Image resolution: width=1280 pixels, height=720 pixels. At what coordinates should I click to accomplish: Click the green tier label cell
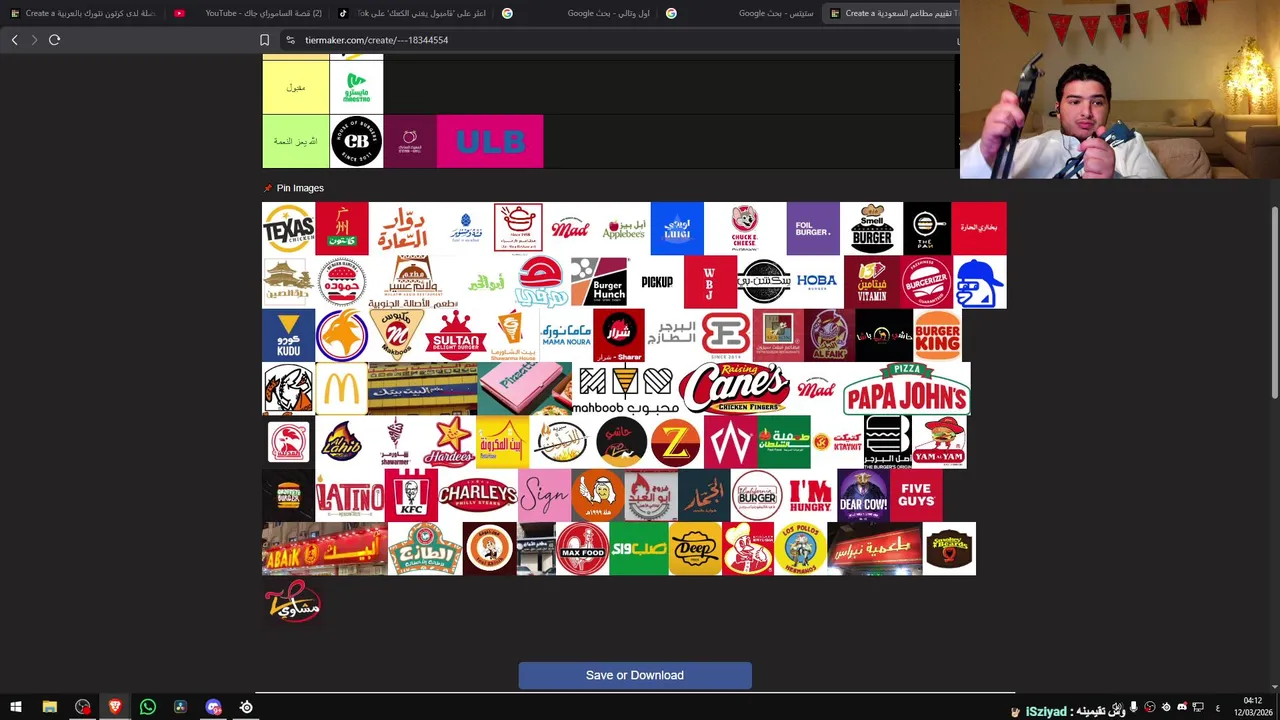pos(296,141)
